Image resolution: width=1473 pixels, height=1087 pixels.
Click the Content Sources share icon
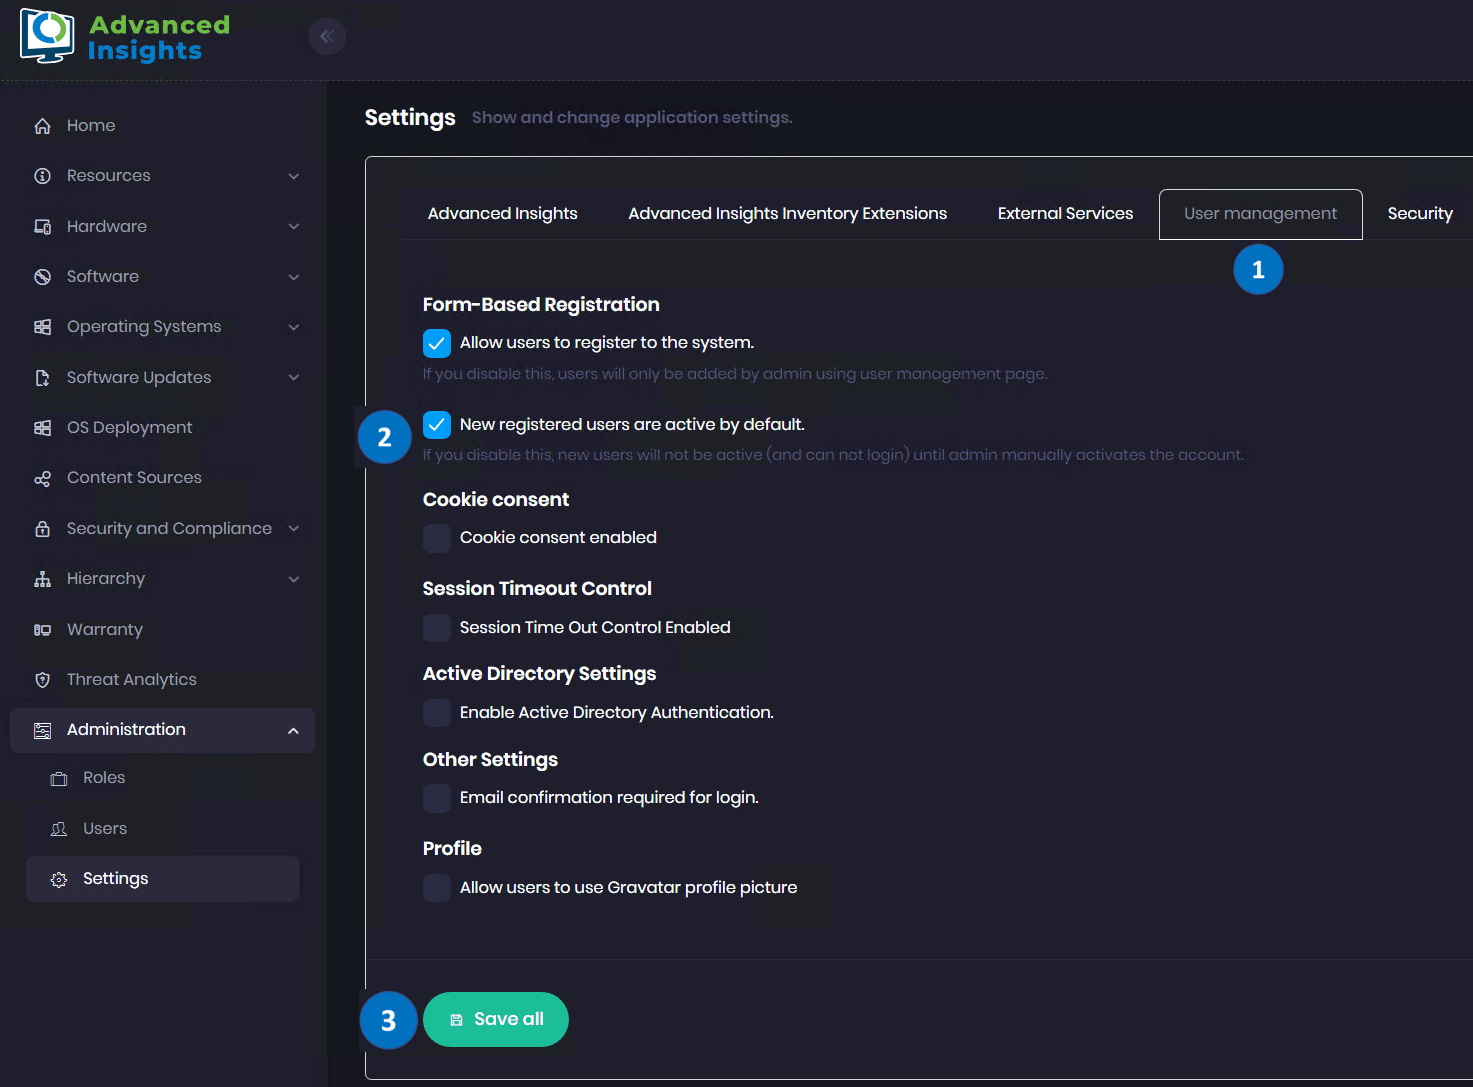42,479
